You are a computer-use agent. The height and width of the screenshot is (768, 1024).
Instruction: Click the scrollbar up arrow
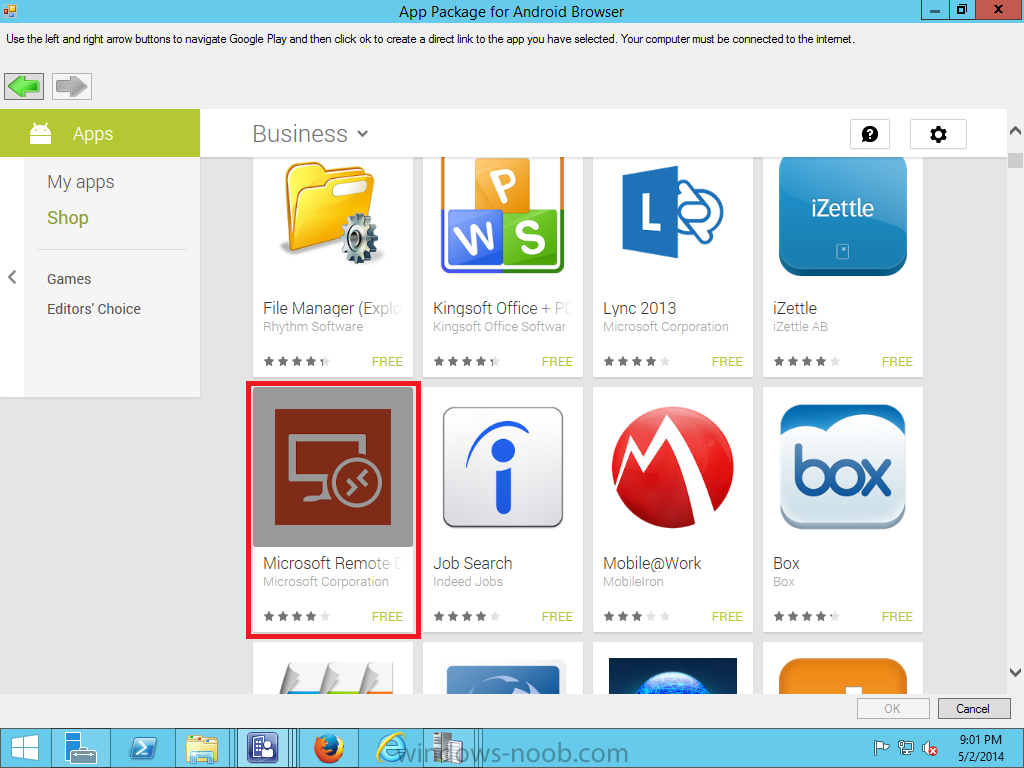tap(1015, 131)
